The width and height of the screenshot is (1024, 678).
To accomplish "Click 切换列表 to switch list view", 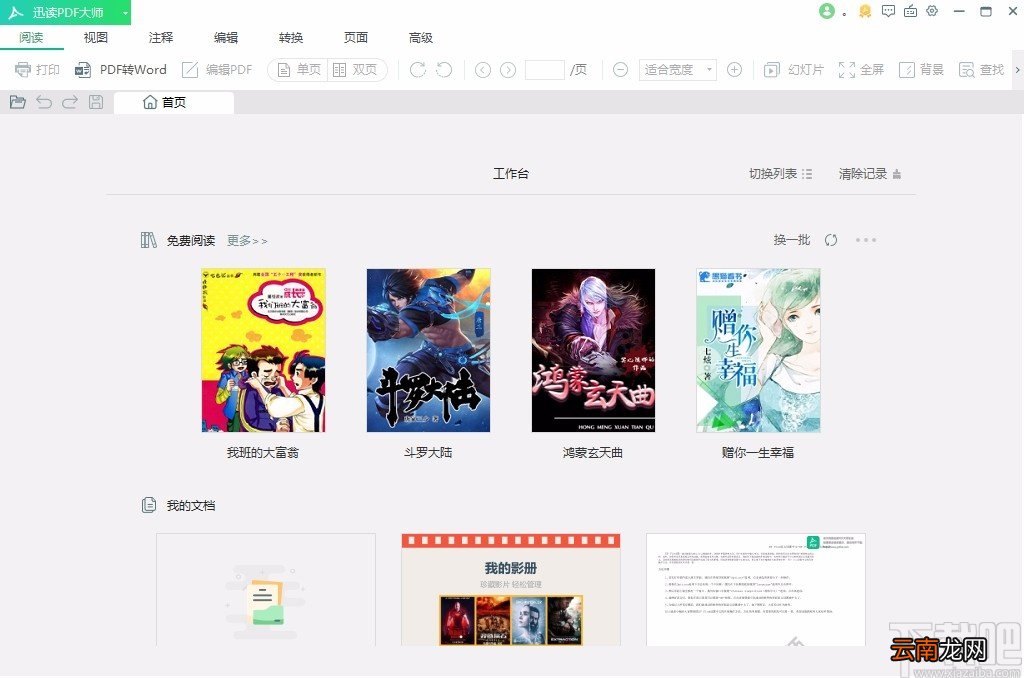I will 780,174.
